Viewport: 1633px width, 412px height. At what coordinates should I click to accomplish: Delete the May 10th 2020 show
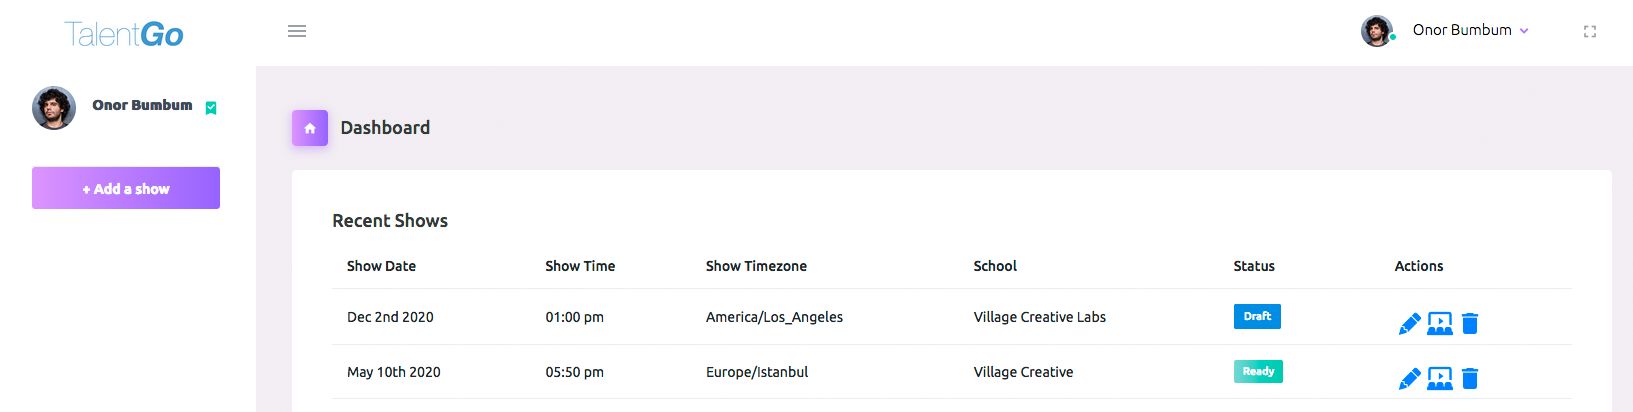tap(1470, 378)
